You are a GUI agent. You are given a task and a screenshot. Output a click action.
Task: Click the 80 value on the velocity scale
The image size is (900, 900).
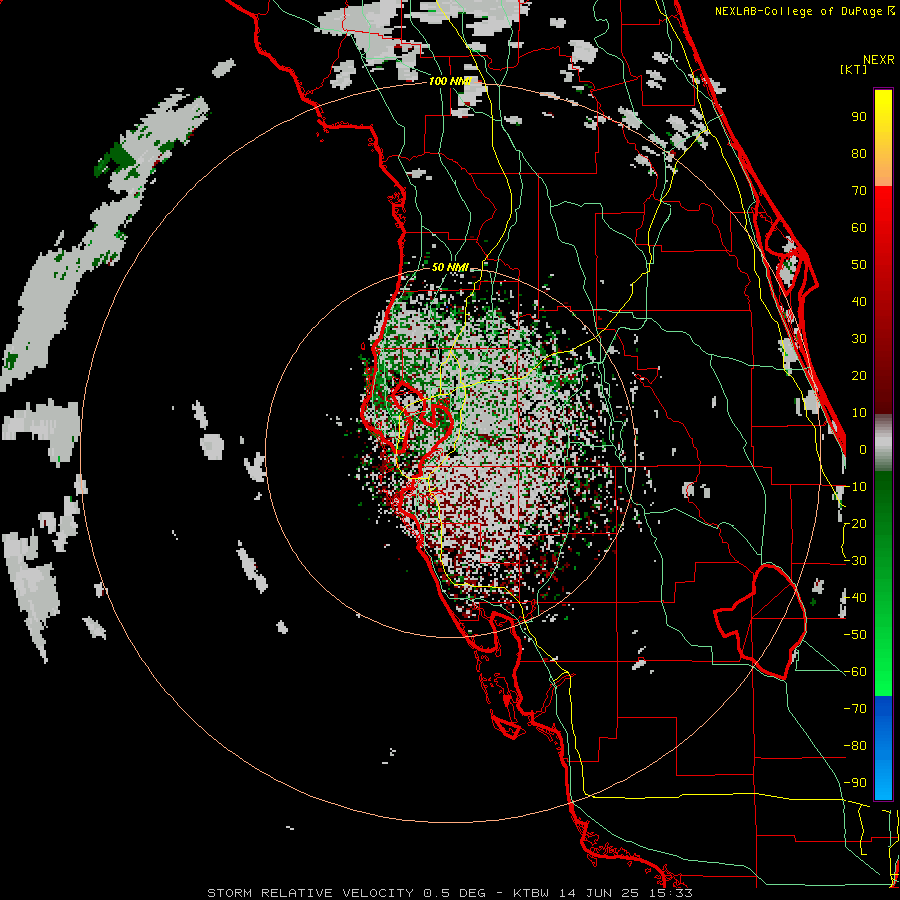[x=859, y=154]
